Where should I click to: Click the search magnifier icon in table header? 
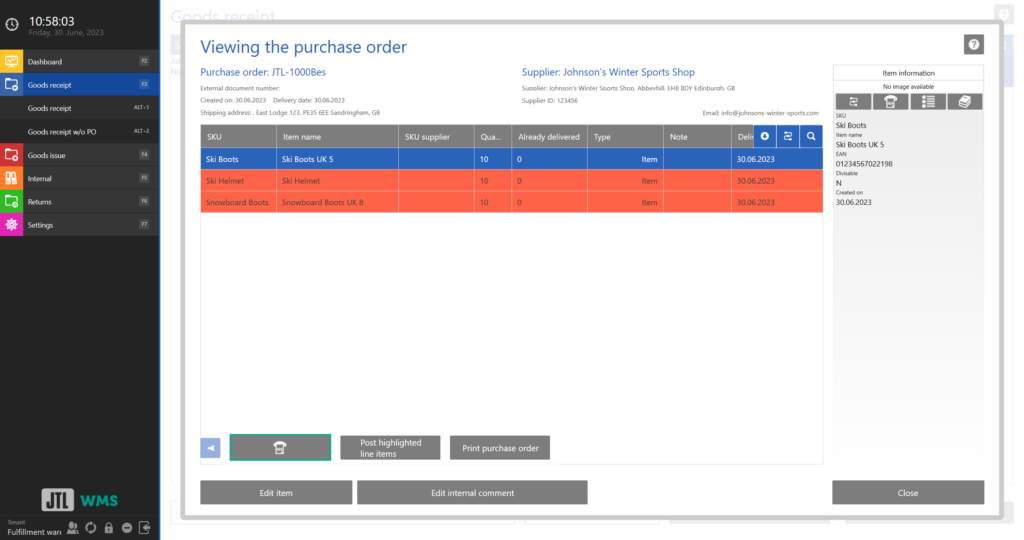[811, 137]
